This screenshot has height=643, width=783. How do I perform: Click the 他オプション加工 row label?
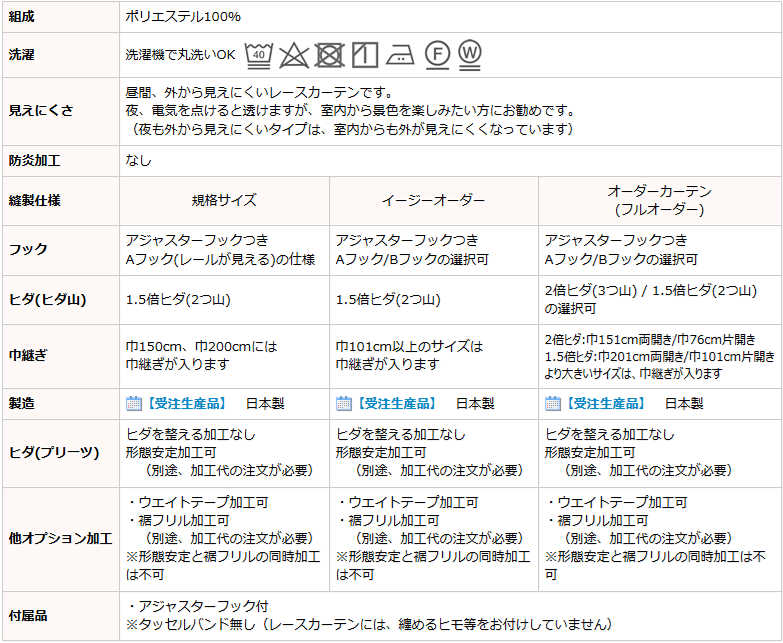[60, 538]
